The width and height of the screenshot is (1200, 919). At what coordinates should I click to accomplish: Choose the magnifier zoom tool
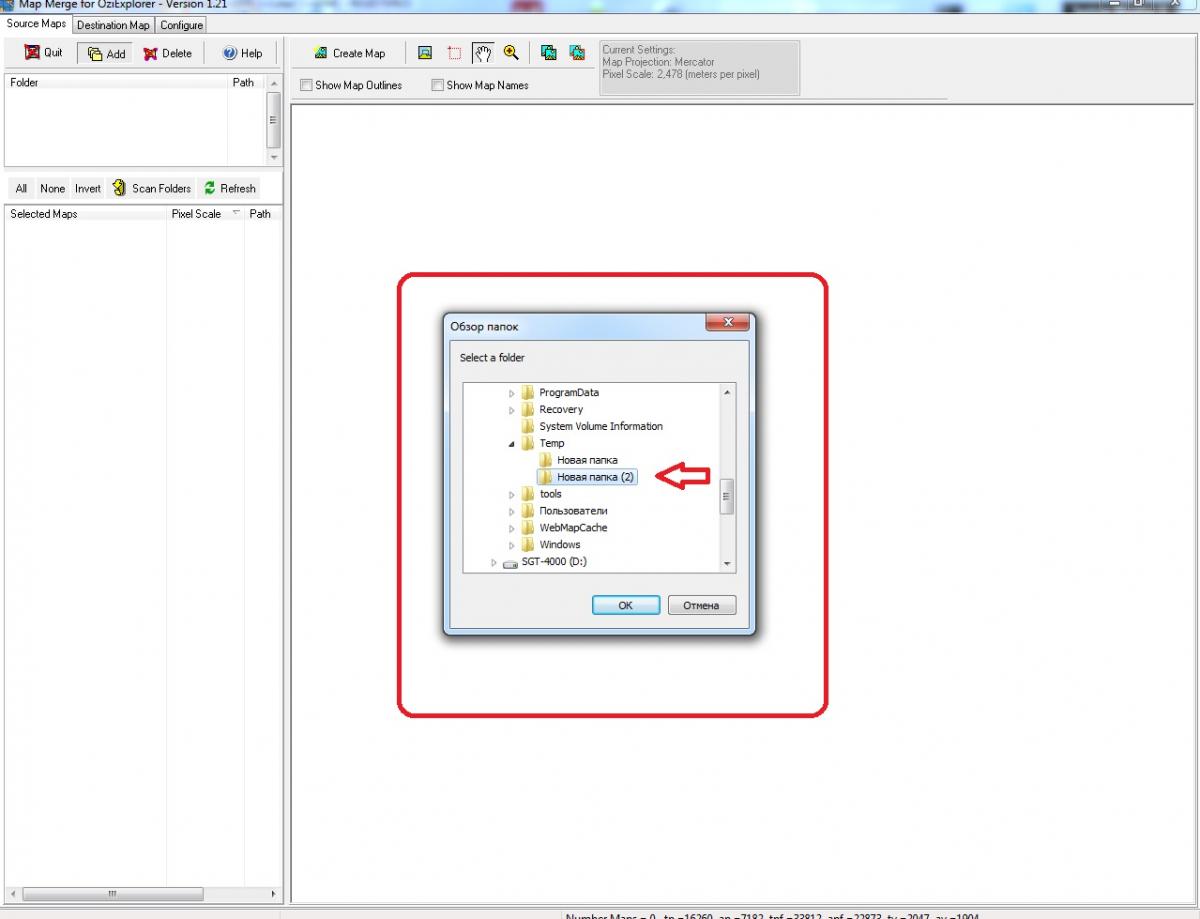click(511, 53)
